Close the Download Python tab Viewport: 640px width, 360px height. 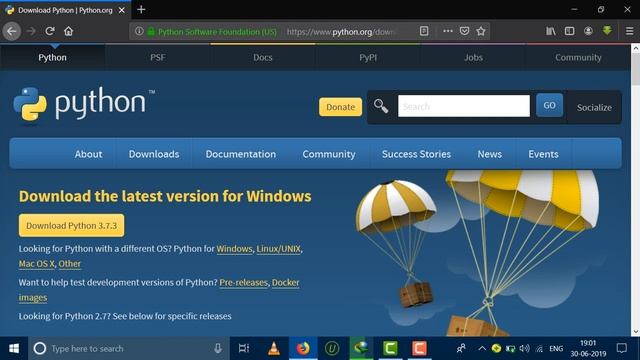click(122, 10)
